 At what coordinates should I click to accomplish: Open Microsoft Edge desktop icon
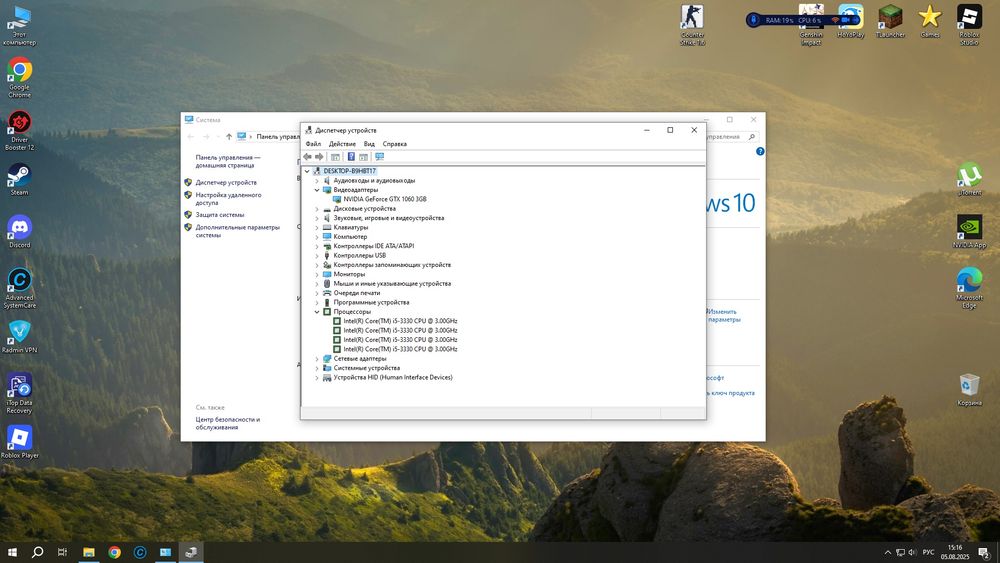point(969,288)
